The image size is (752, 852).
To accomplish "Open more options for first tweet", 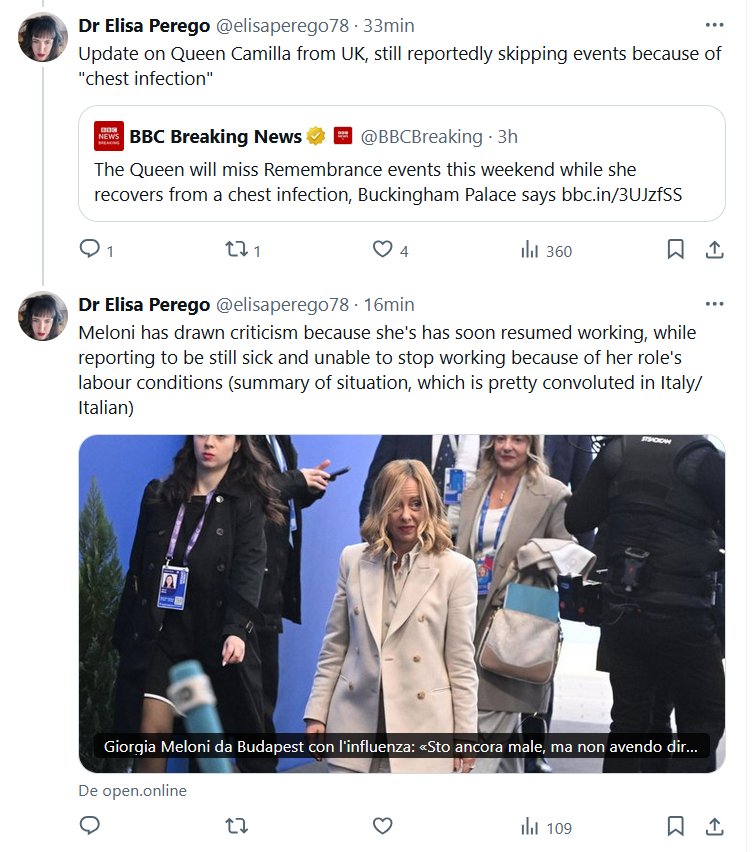I will [714, 26].
